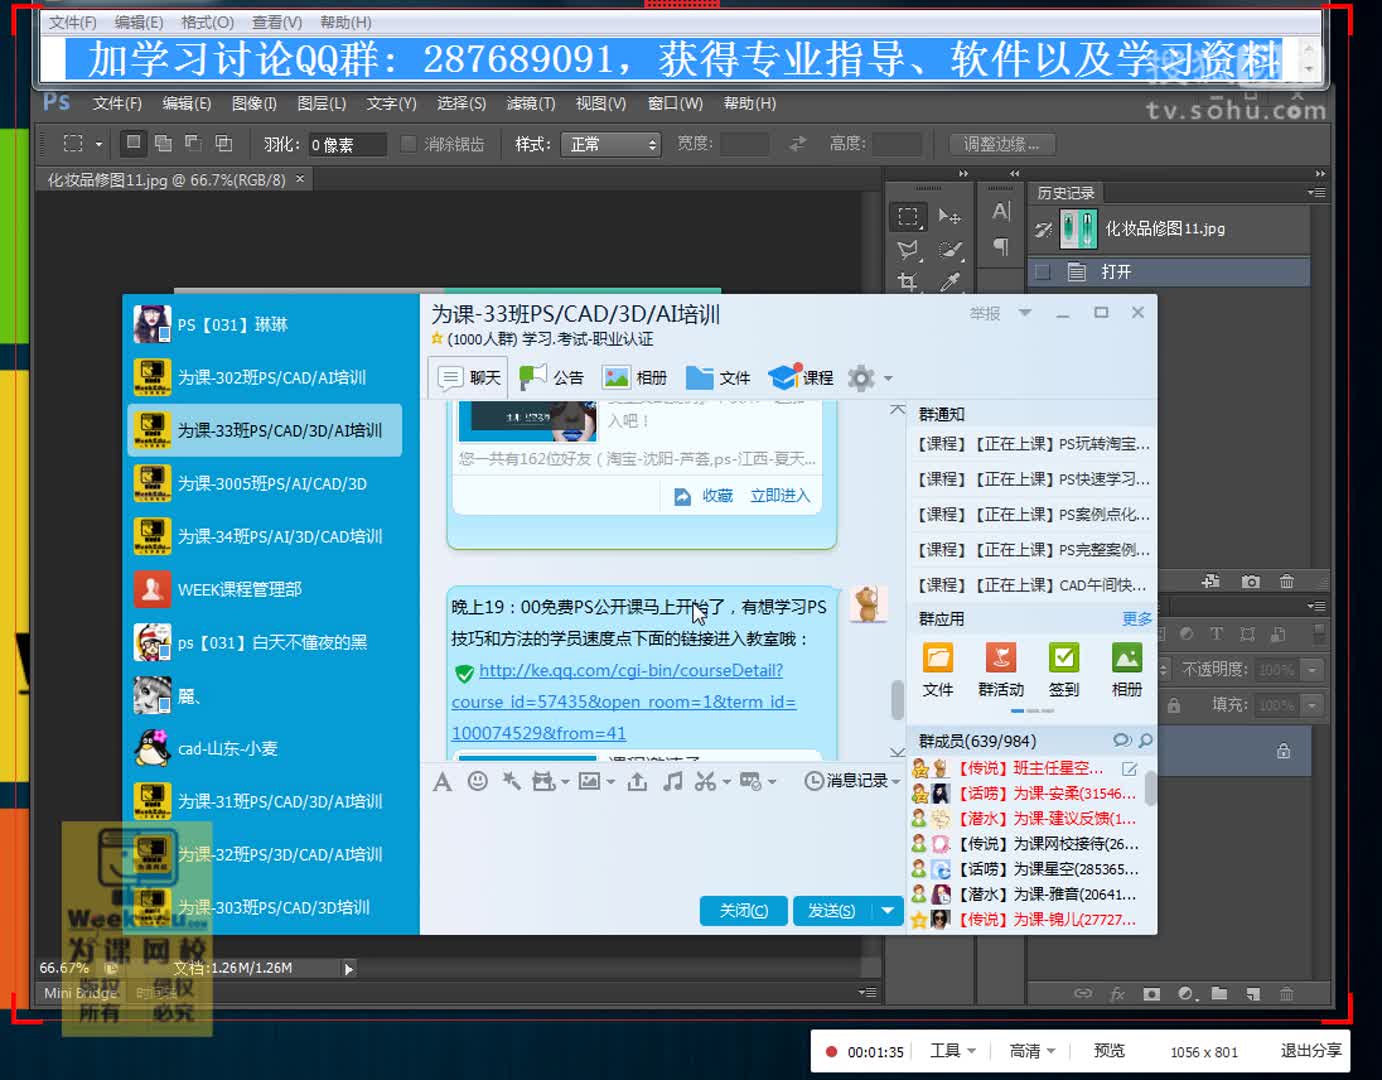Viewport: 1382px width, 1080px height.
Task: Open the 签到 check-in app
Action: tap(1064, 671)
